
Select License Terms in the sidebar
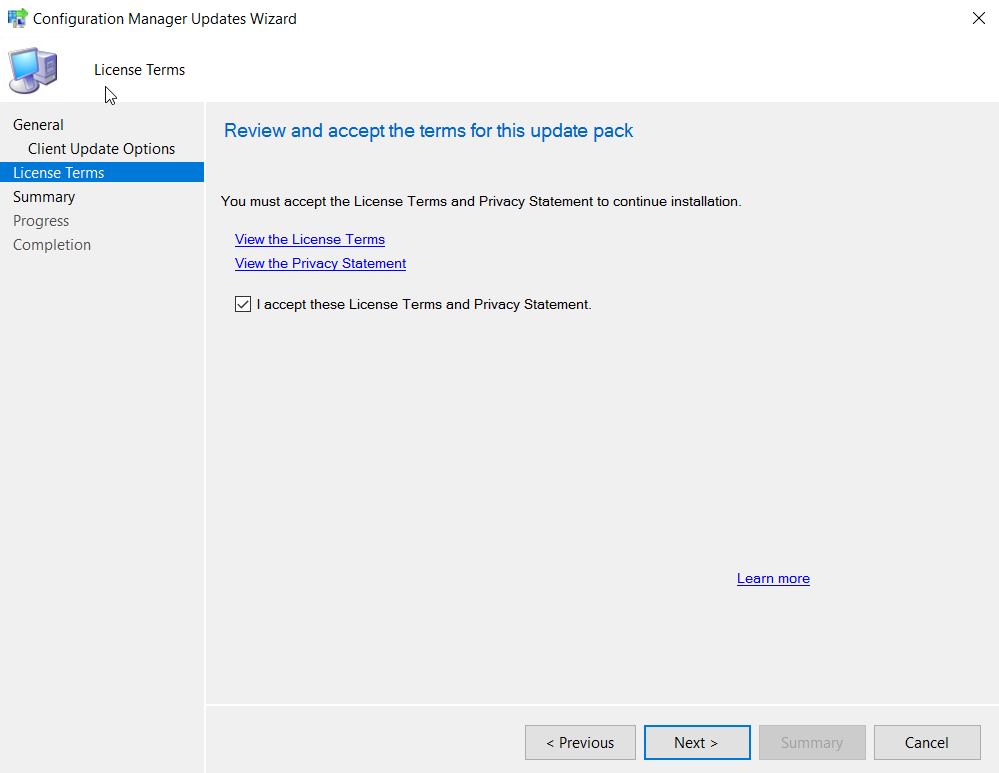coord(102,173)
